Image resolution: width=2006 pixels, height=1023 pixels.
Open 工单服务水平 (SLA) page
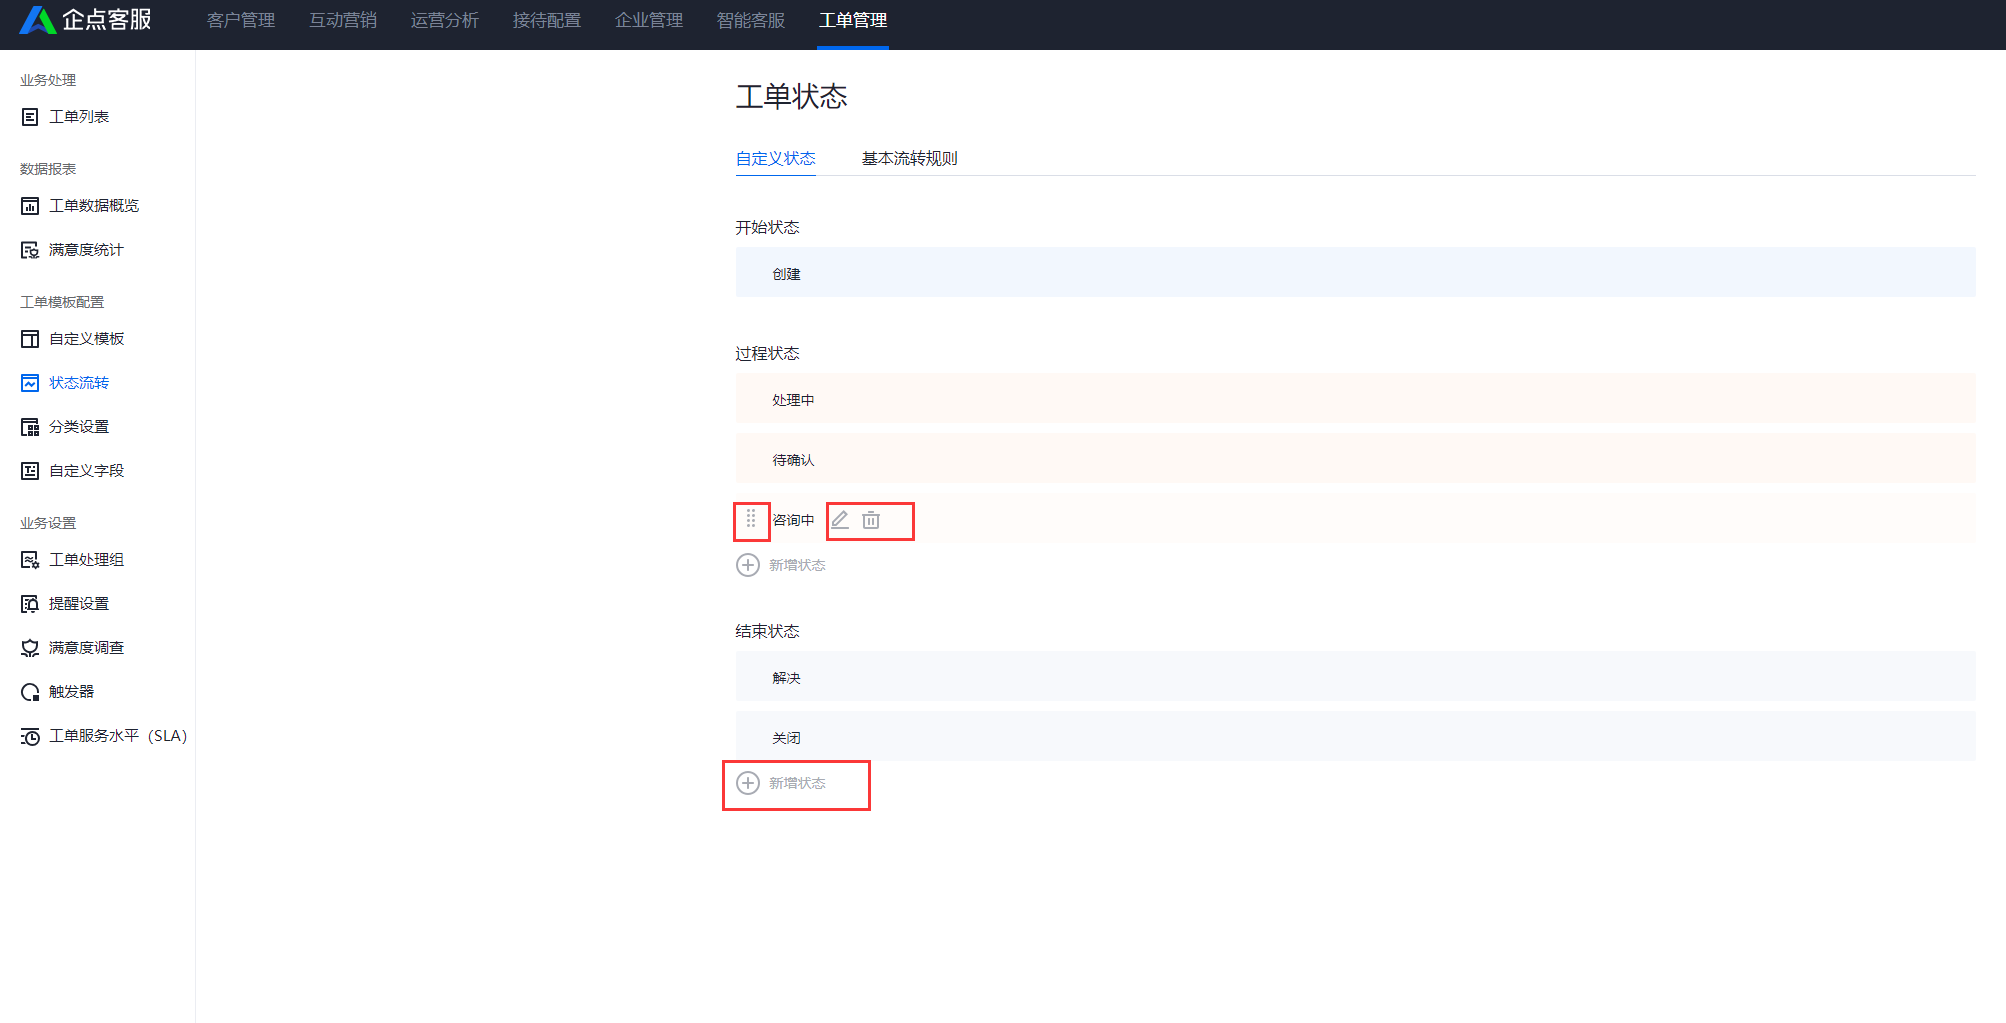[118, 736]
